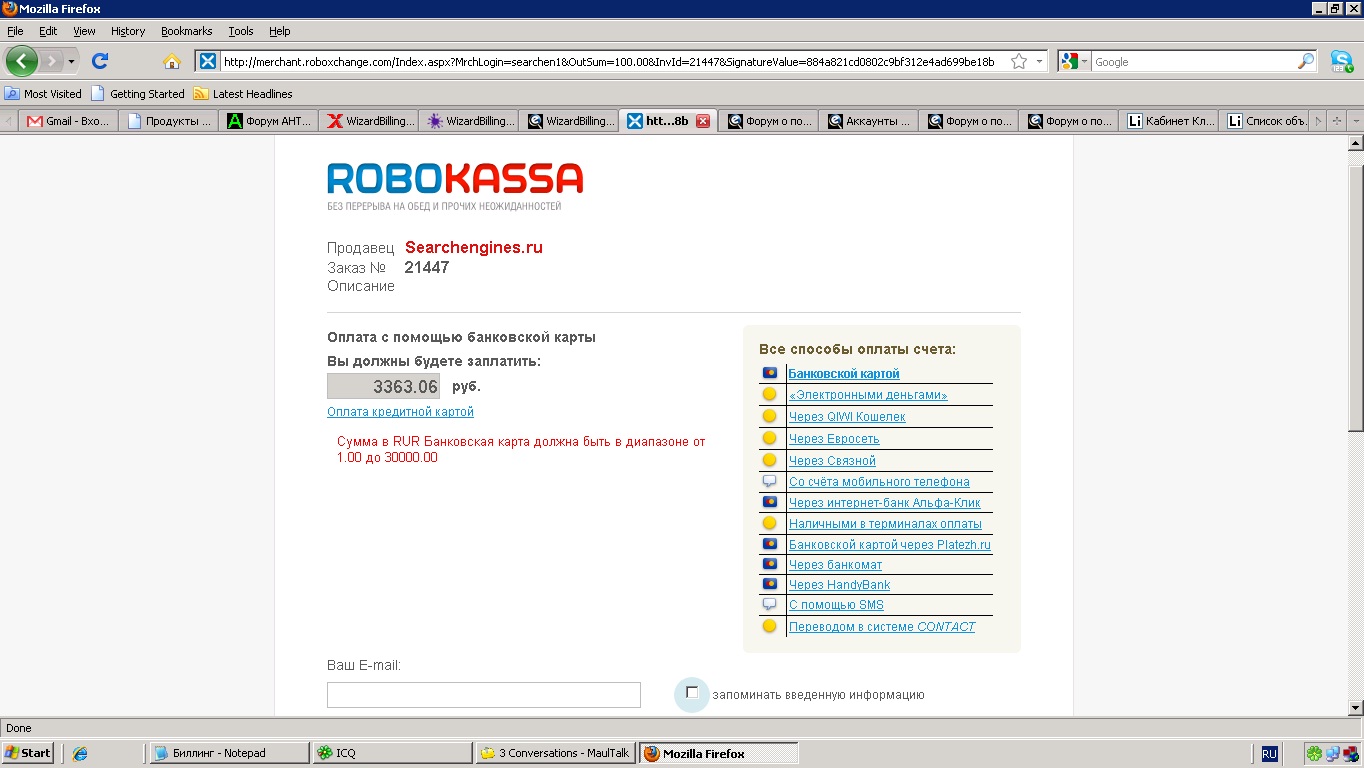
Task: Reload the page with the refresh icon
Action: pos(100,61)
